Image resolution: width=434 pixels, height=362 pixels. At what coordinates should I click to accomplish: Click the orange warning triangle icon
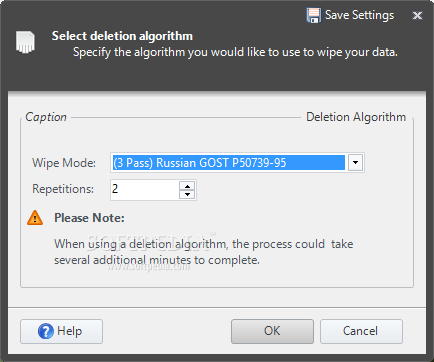(35, 218)
